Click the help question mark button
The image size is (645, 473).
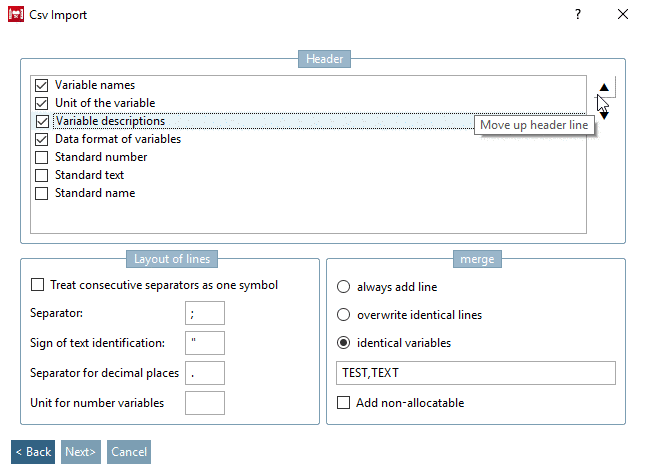(578, 15)
